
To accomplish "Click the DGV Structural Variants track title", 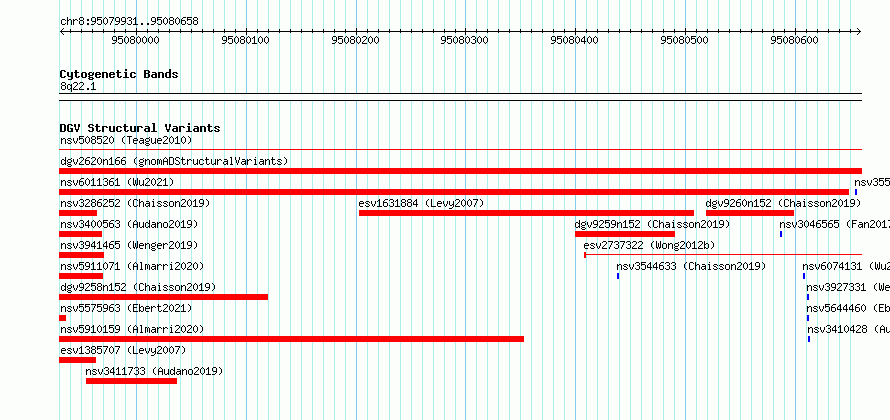I will coord(140,128).
